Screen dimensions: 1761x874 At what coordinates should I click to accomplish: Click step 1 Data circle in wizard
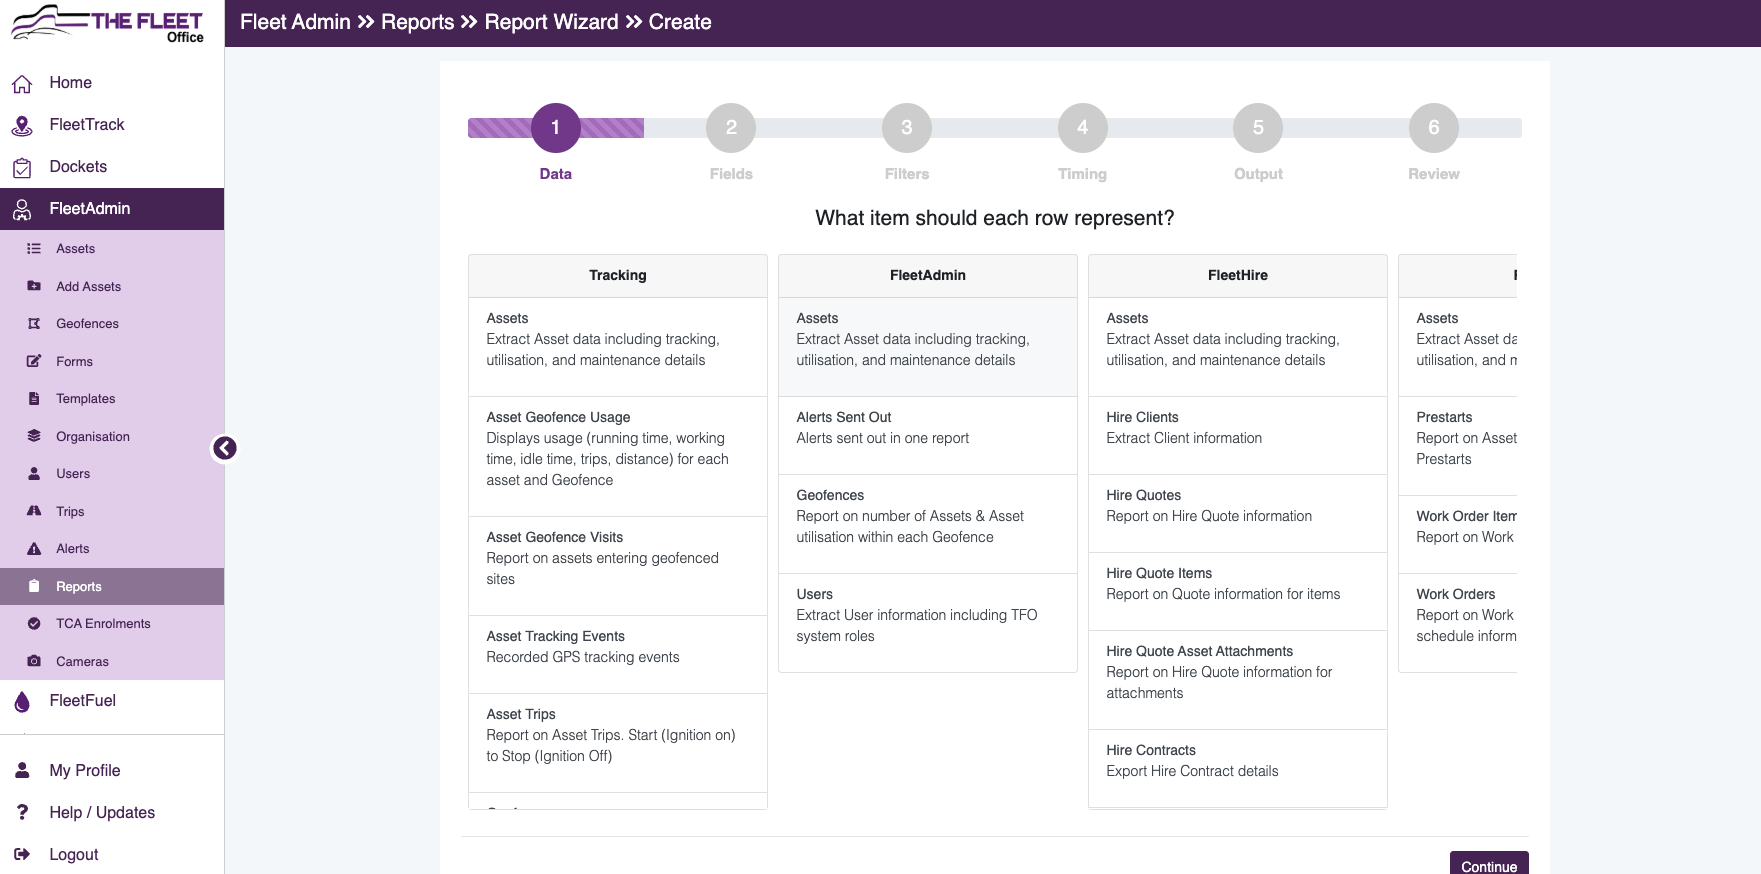[556, 128]
